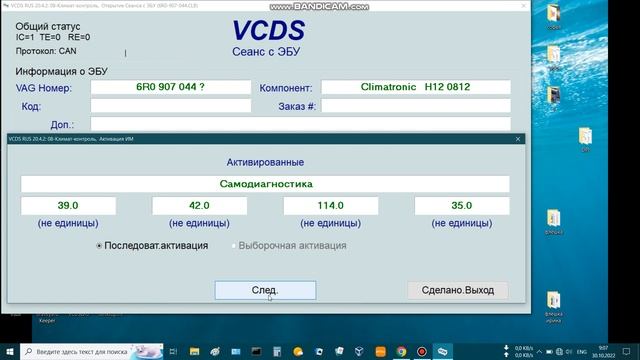This screenshot has width=640, height=360.
Task: Click the measurement value 114.0
Action: click(331, 206)
